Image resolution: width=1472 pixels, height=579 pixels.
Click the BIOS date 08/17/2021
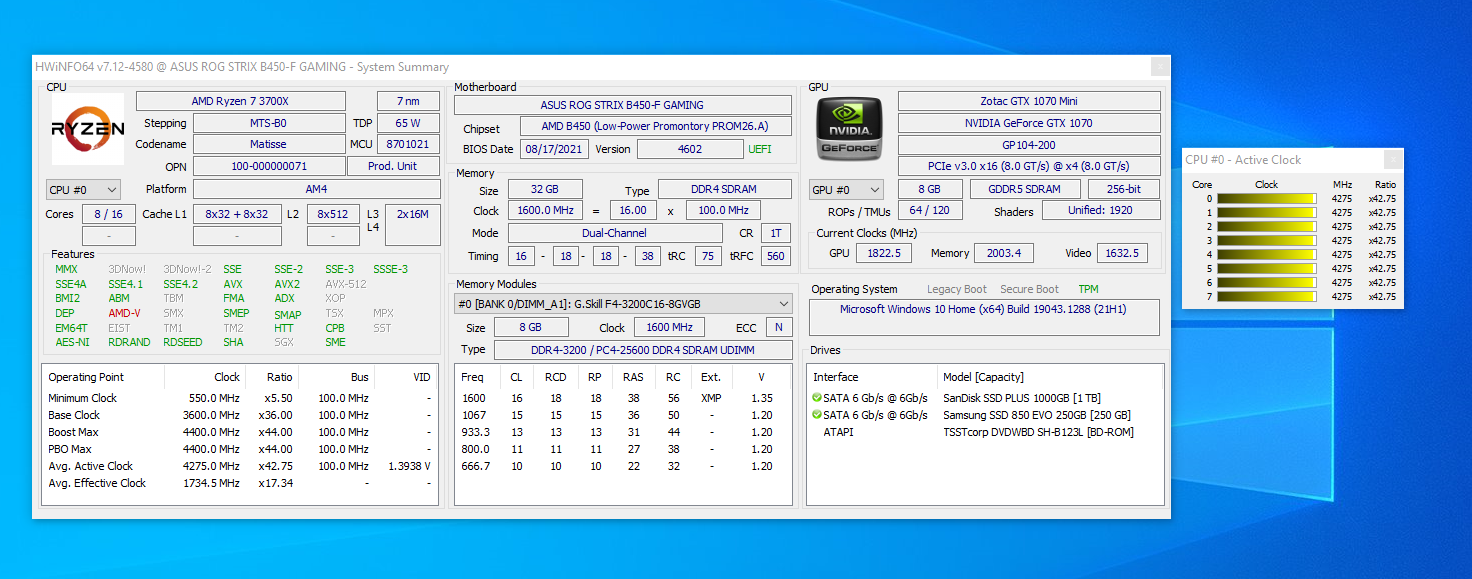point(554,149)
